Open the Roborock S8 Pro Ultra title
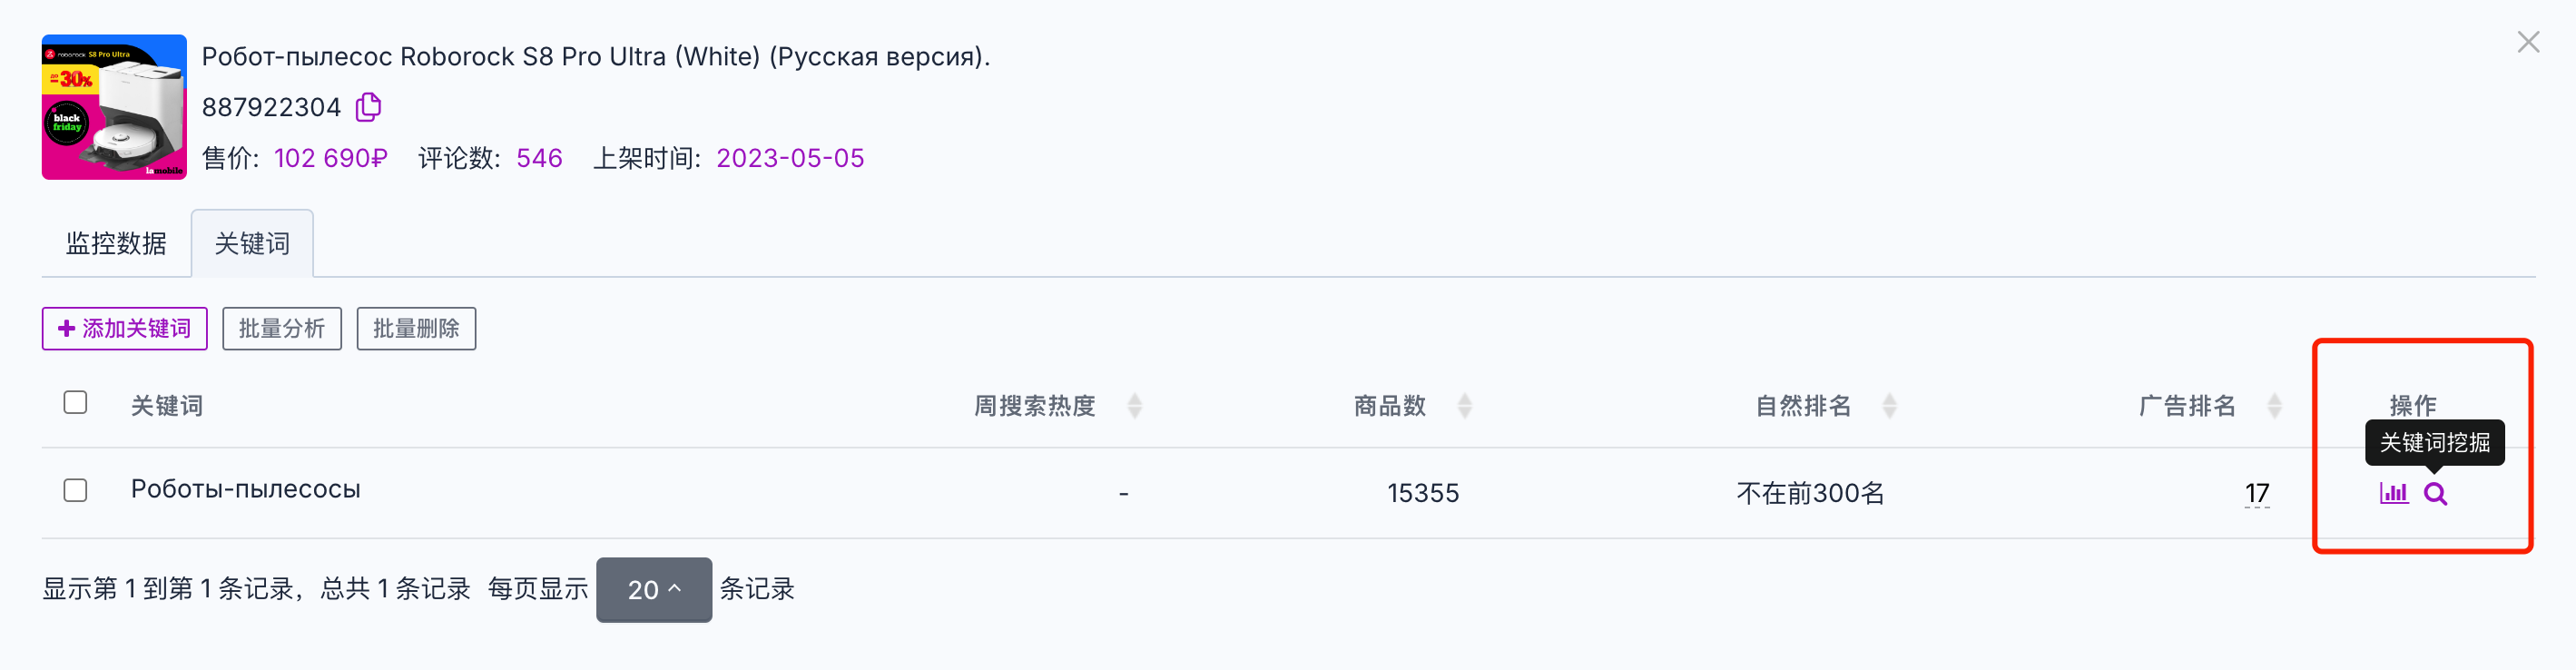 (596, 56)
